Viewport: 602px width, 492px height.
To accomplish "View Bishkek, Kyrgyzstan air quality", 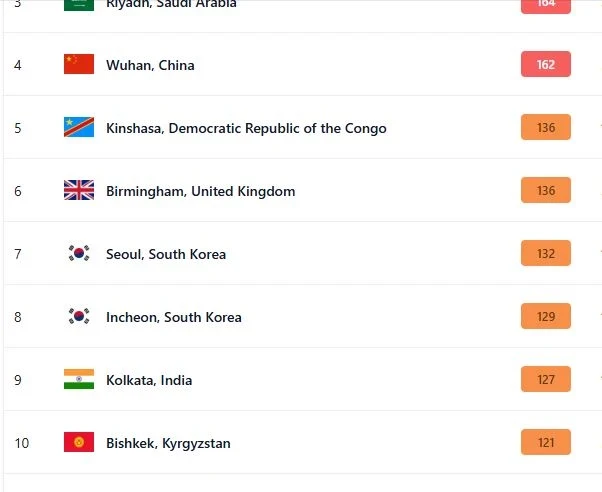I will coord(168,443).
